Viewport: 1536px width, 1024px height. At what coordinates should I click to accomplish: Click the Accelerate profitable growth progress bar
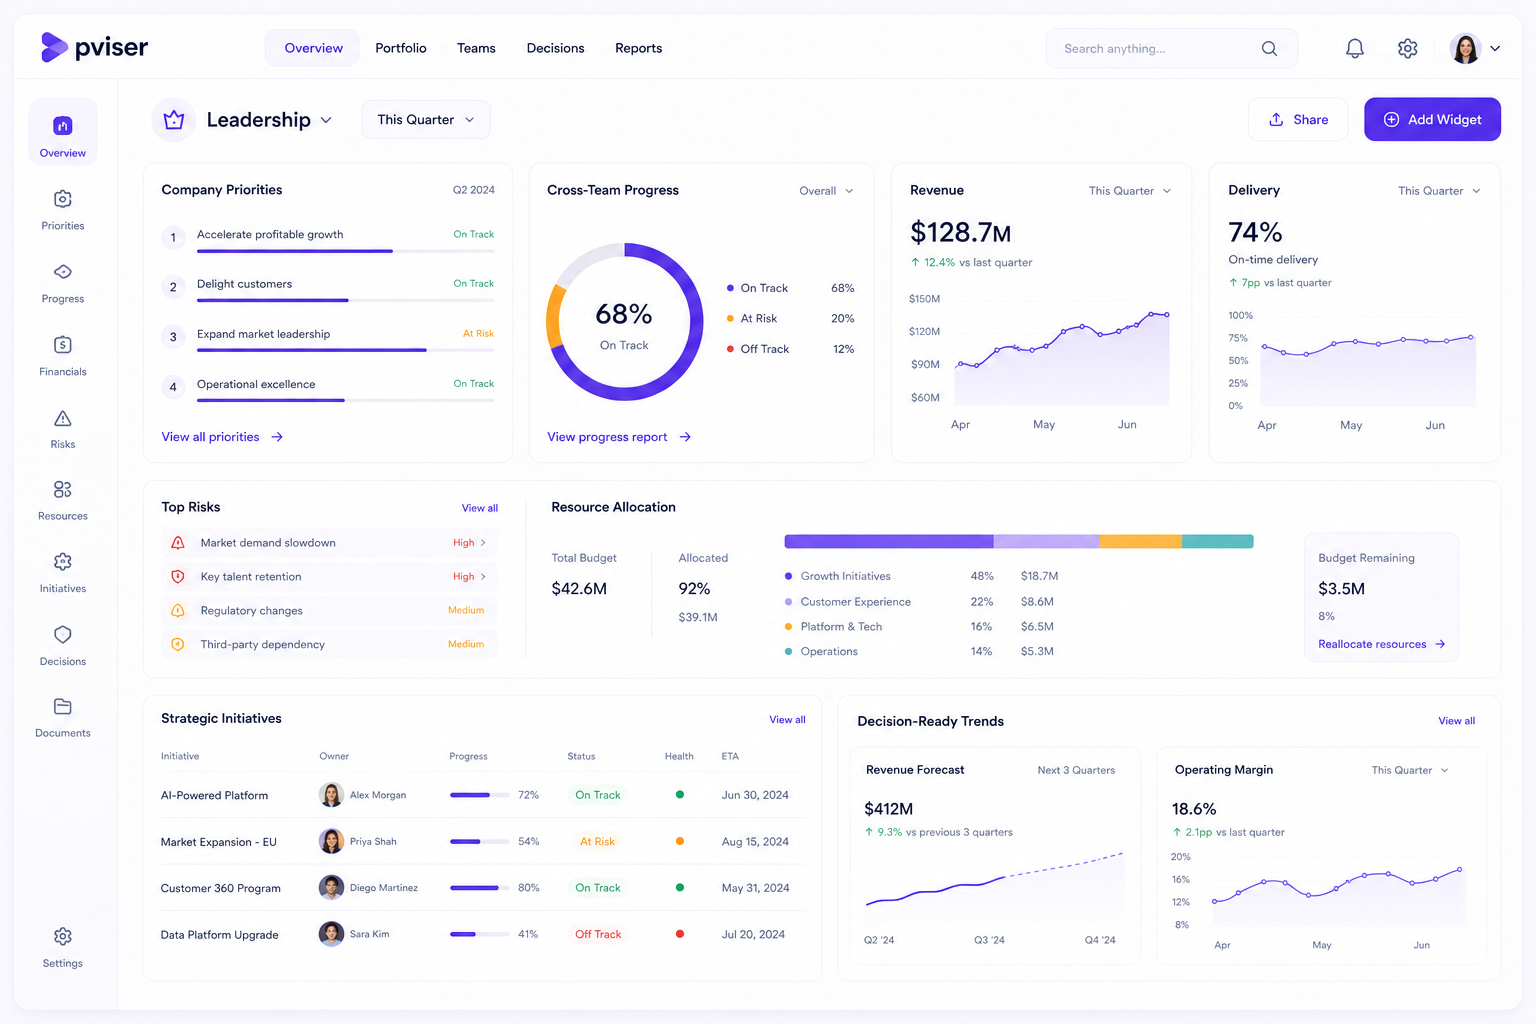point(345,251)
